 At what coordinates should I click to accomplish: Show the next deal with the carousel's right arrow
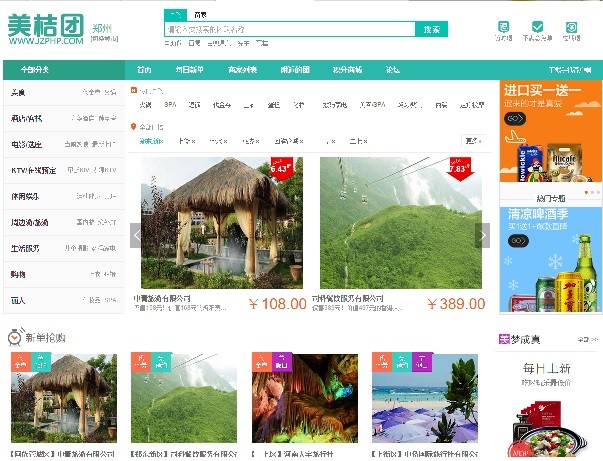(x=483, y=235)
